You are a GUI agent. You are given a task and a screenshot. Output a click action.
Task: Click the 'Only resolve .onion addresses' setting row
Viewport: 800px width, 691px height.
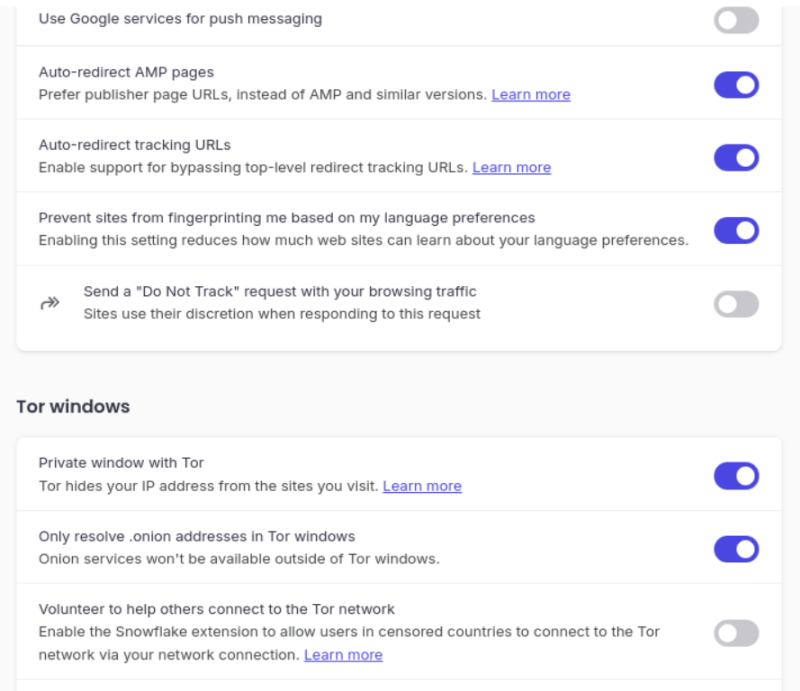pos(196,536)
